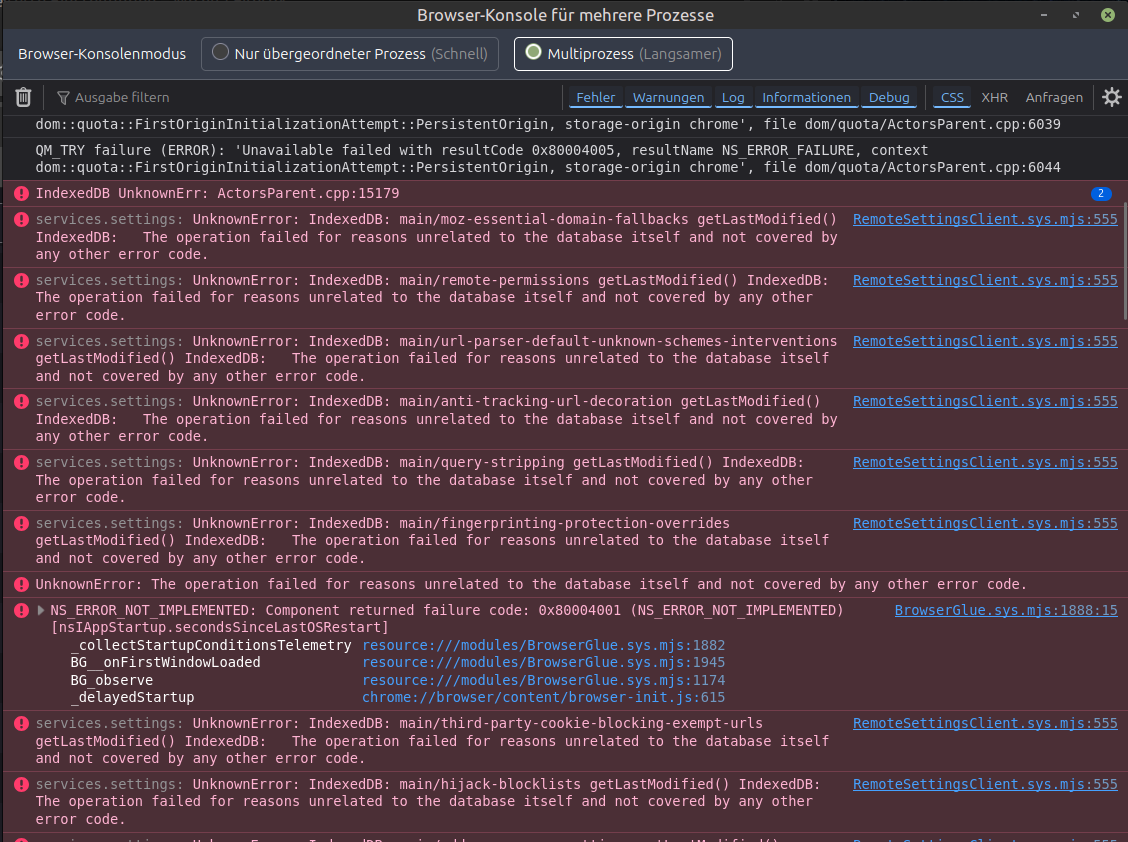Open RemoteSettingsClient.sys.mjs:555 link for url-parser-default-unknown-schemes
The width and height of the screenshot is (1128, 842).
985,341
